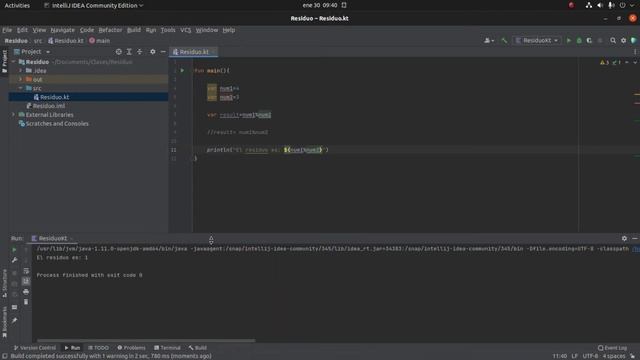Viewport: 640px width, 360px height.
Task: Expand the out folder
Action: click(x=21, y=79)
